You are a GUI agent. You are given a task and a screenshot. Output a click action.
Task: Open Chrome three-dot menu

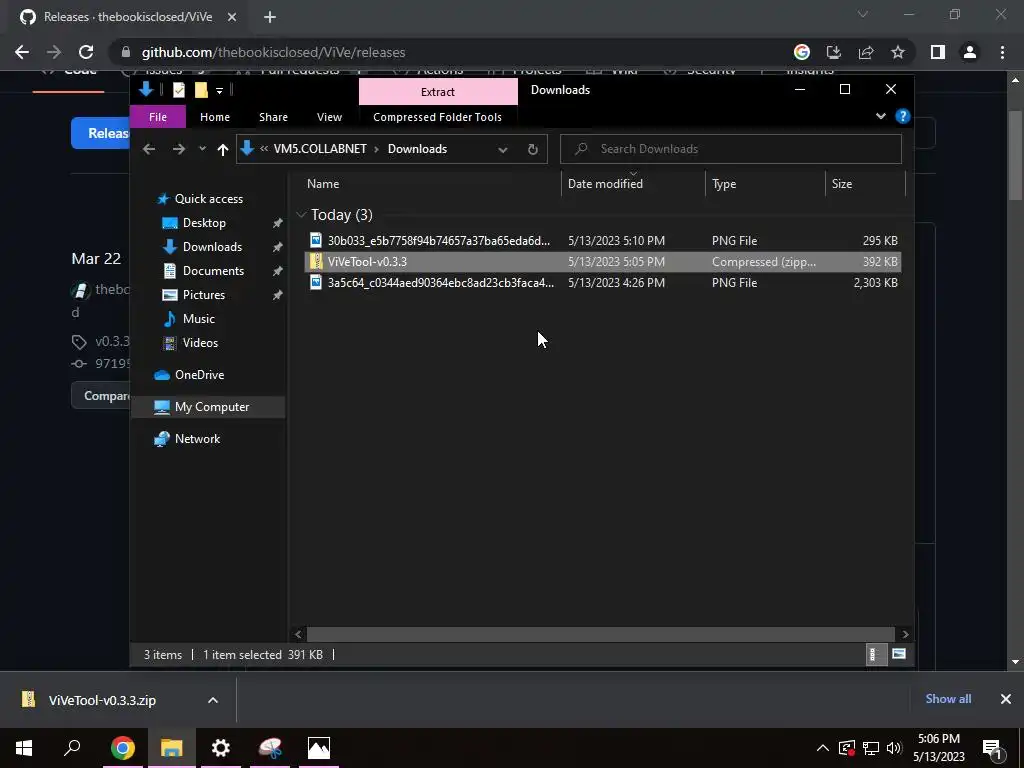click(x=1002, y=52)
